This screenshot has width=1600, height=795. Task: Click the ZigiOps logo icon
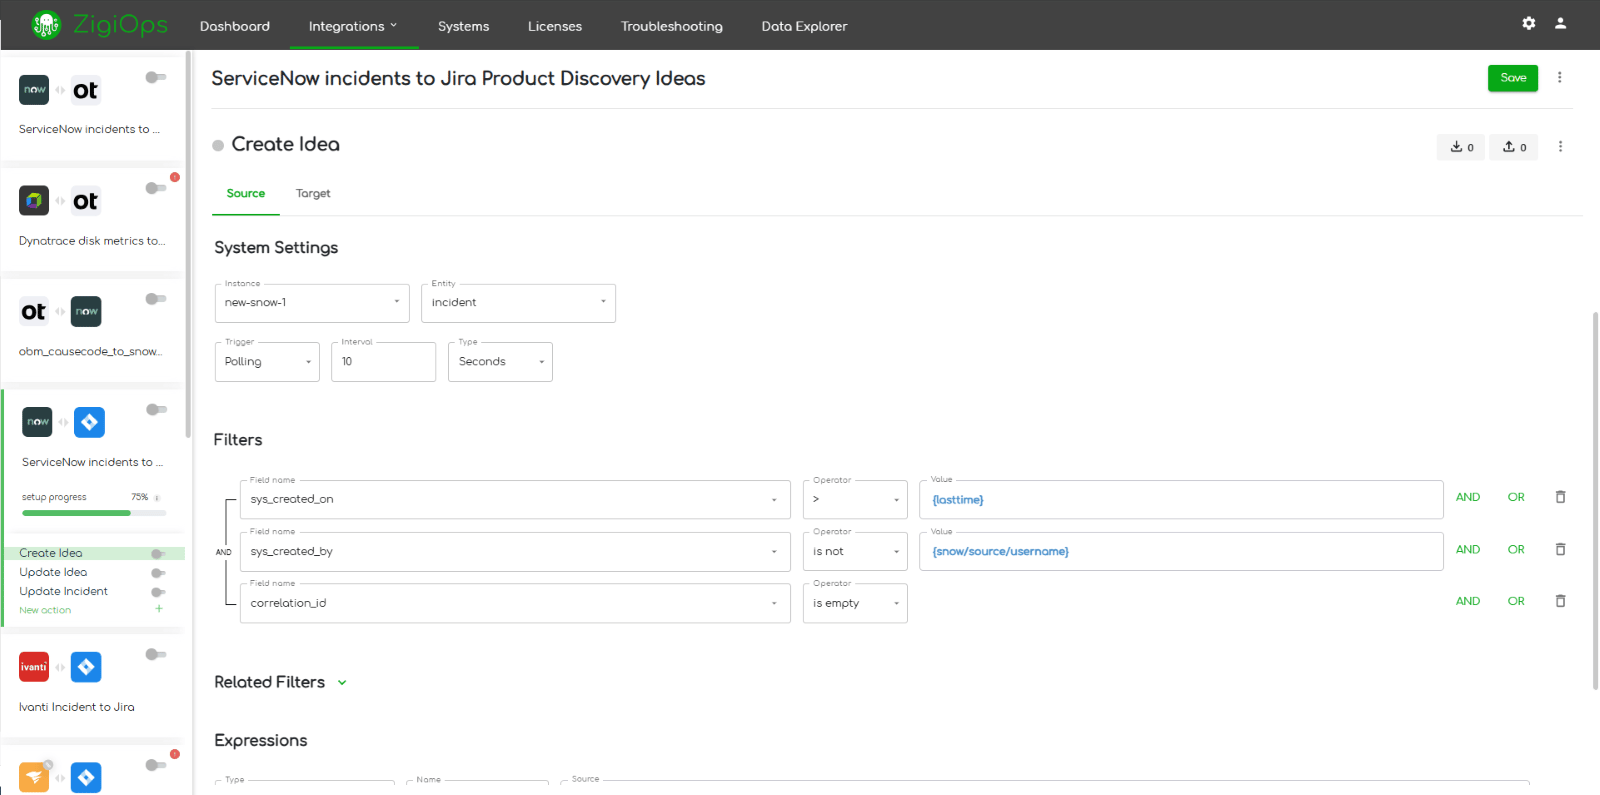(46, 25)
